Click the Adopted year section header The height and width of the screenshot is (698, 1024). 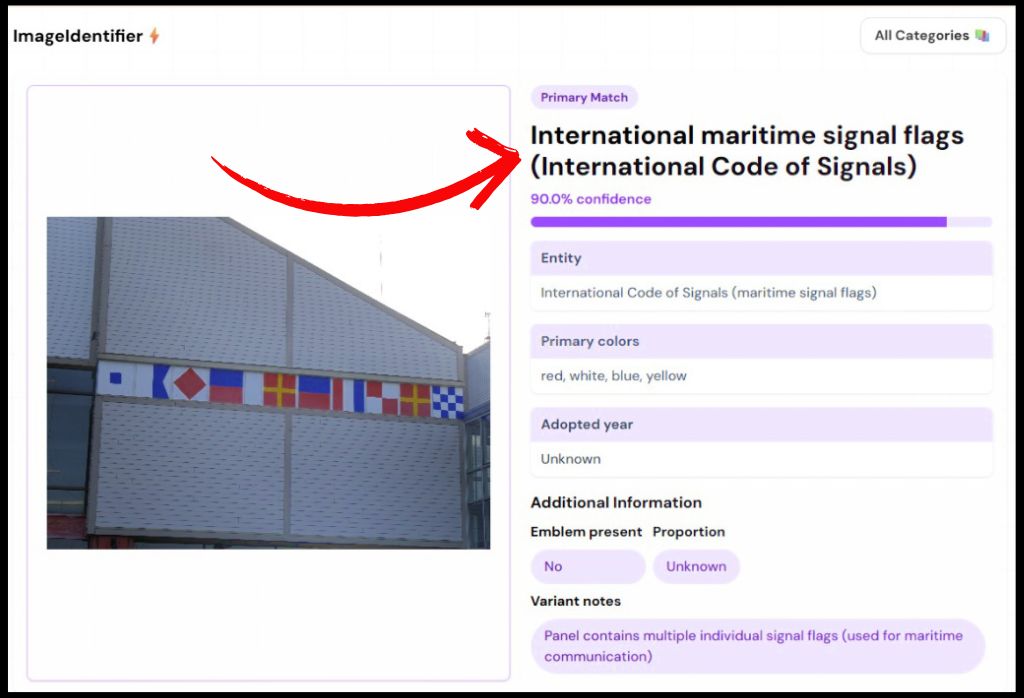coord(585,424)
